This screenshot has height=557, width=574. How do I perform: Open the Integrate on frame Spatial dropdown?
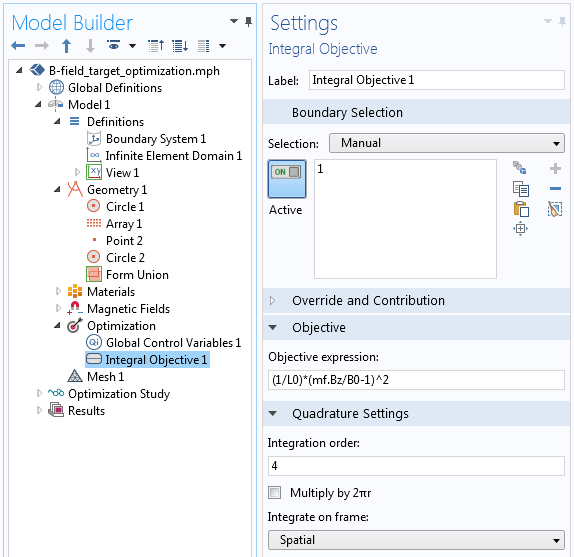416,540
